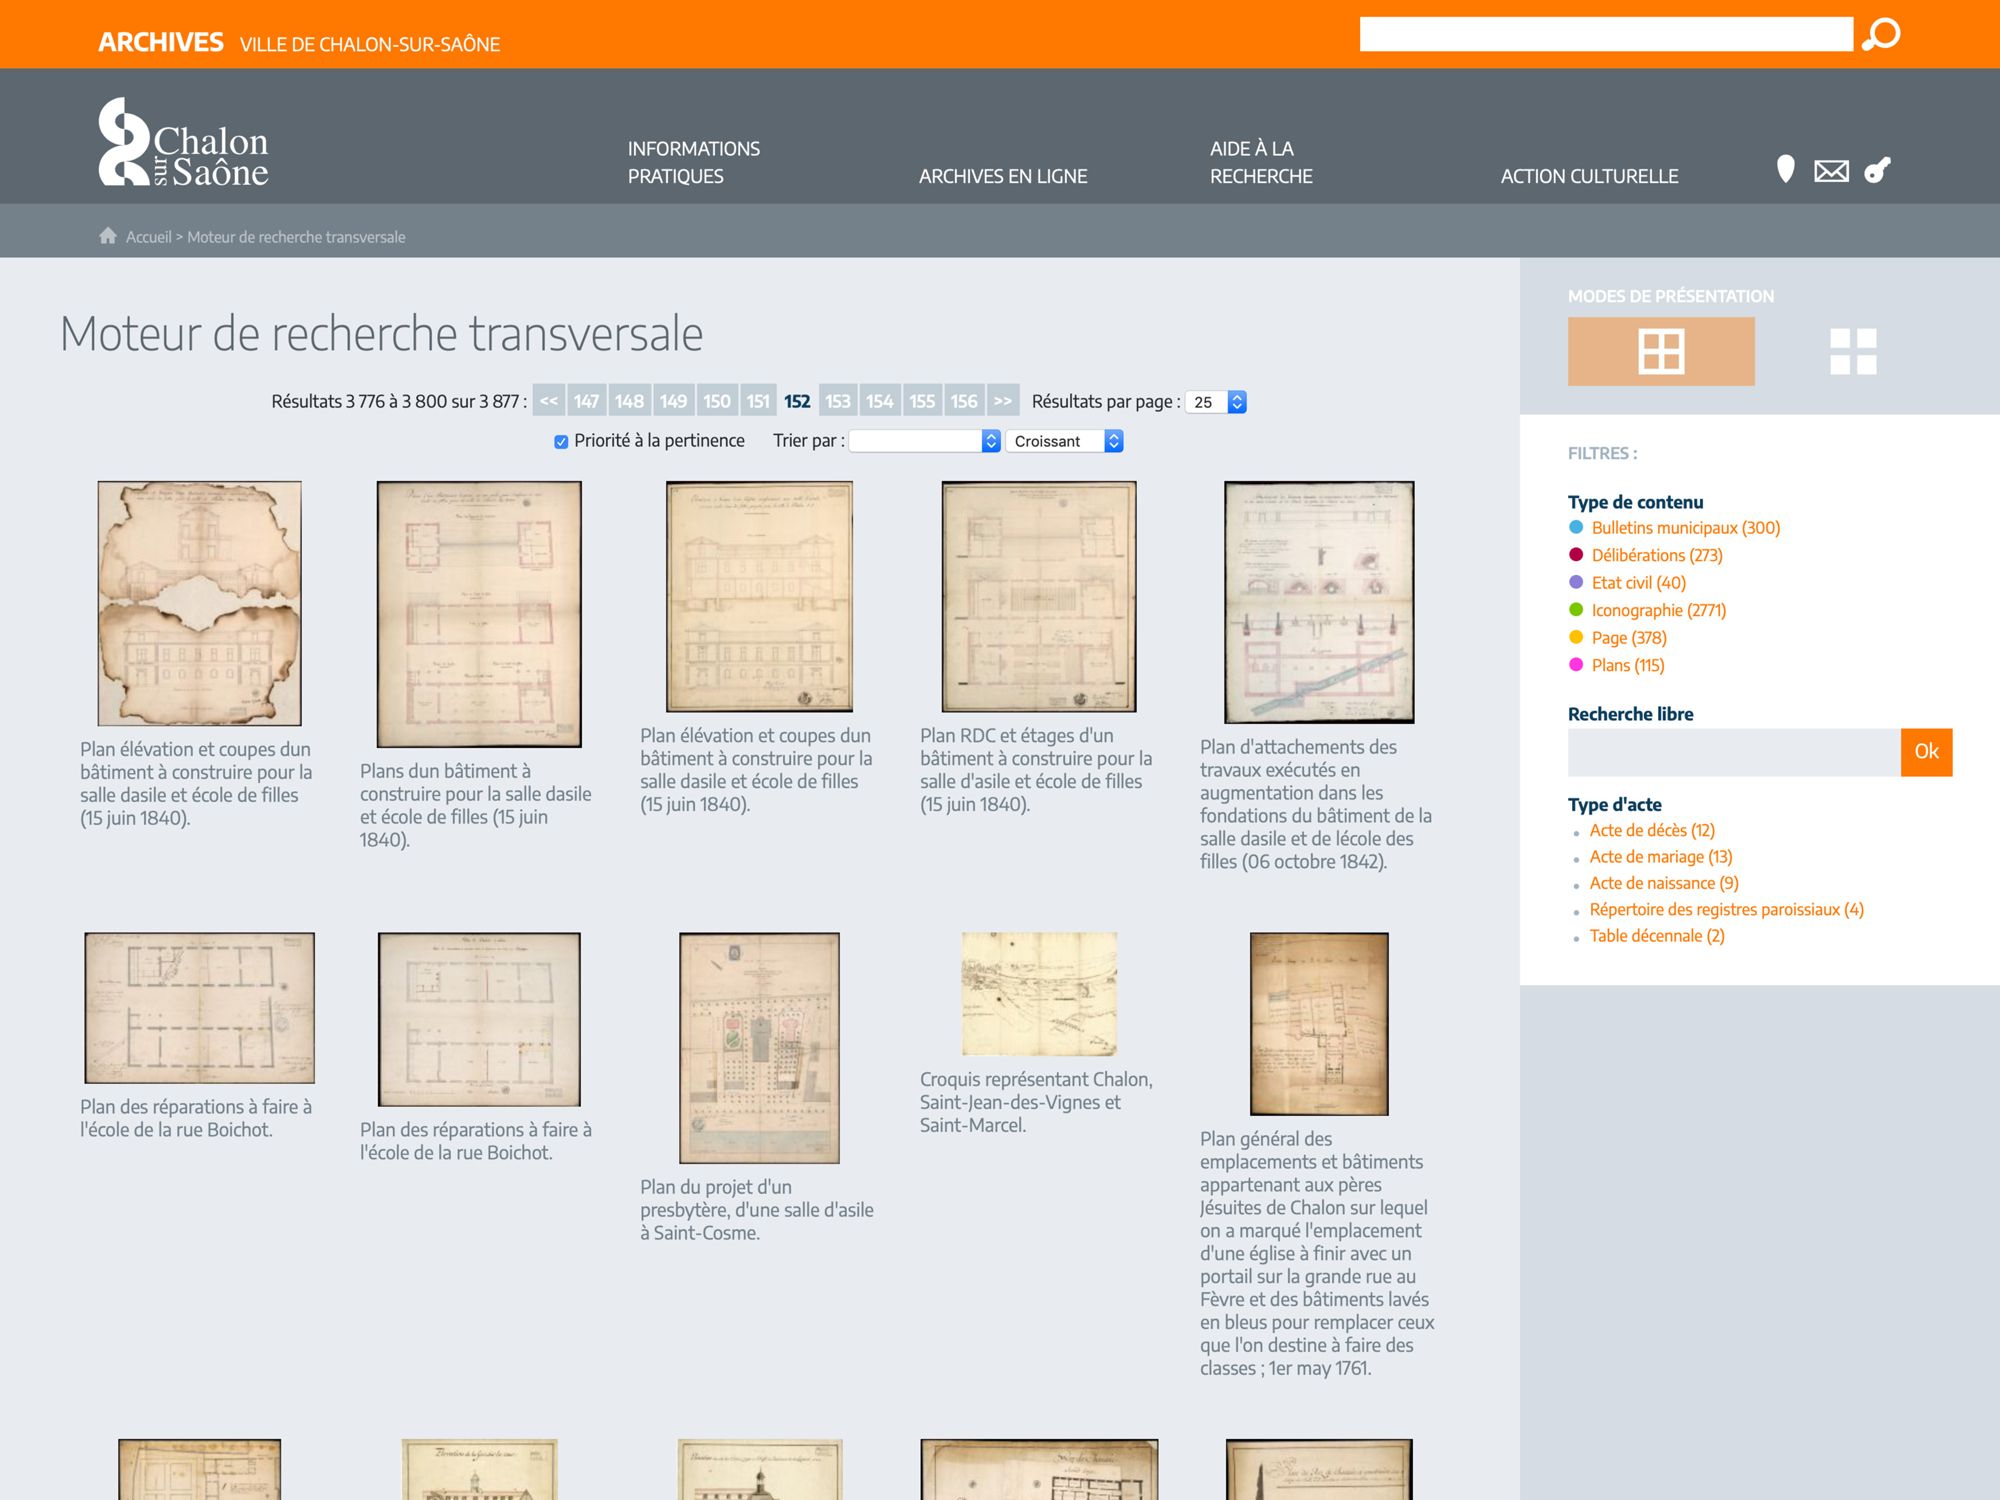
Task: Click in the Recherche libre text field
Action: (x=1733, y=752)
